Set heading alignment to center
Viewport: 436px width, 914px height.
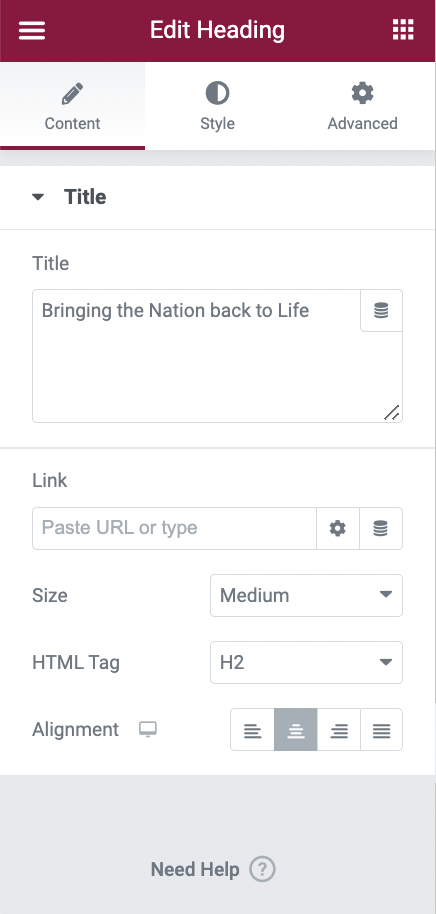coord(296,730)
